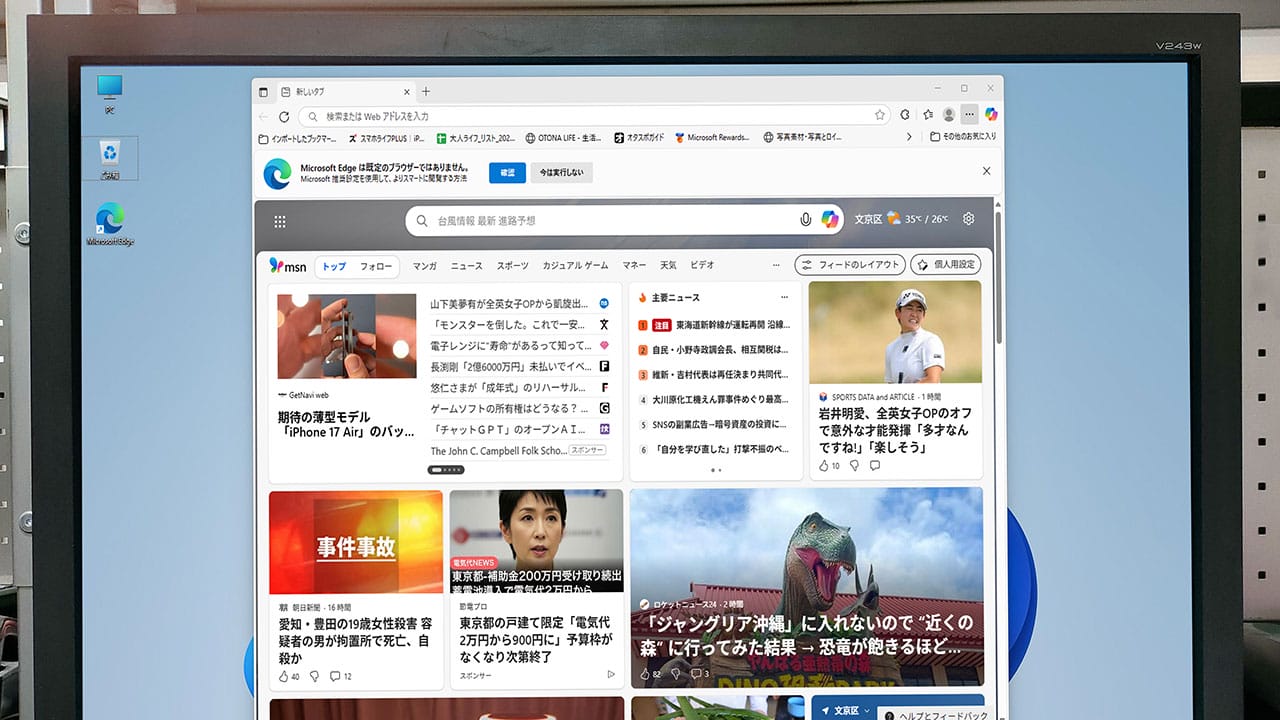The width and height of the screenshot is (1280, 720).
Task: Add a new tab with plus
Action: coord(425,91)
